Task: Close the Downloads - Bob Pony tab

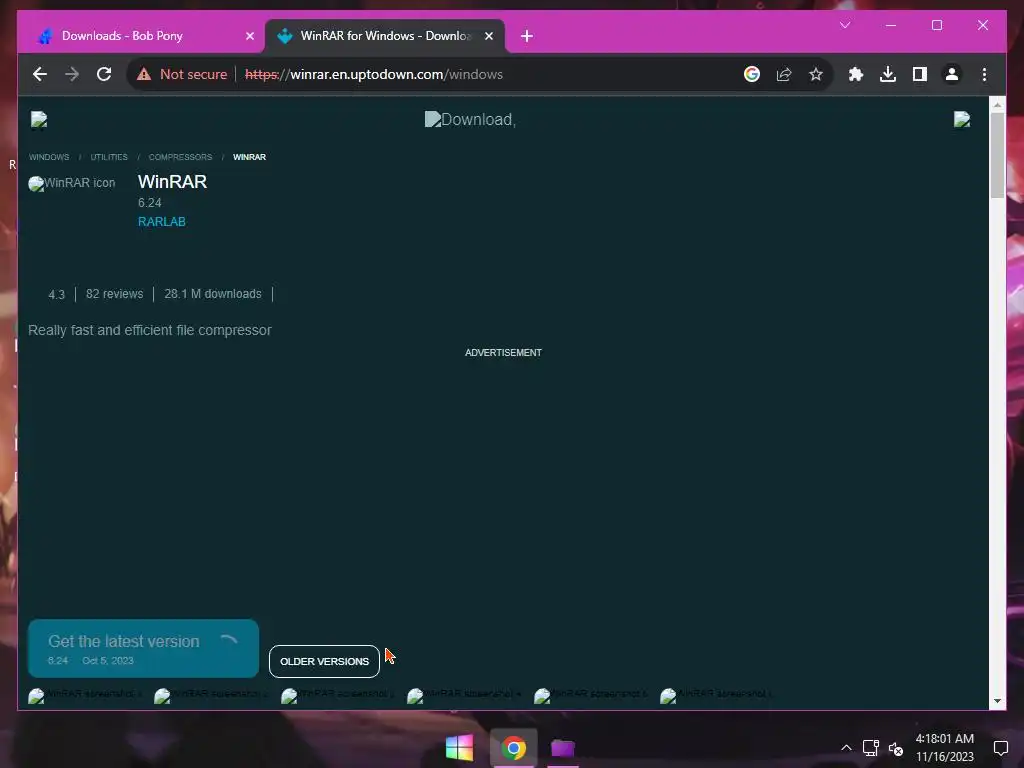Action: click(249, 36)
